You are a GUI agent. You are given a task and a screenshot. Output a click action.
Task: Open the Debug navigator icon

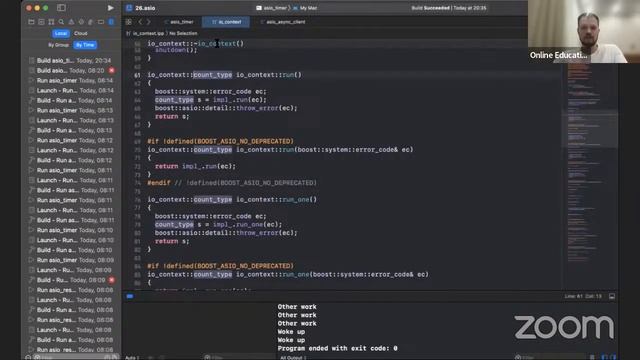click(x=91, y=22)
